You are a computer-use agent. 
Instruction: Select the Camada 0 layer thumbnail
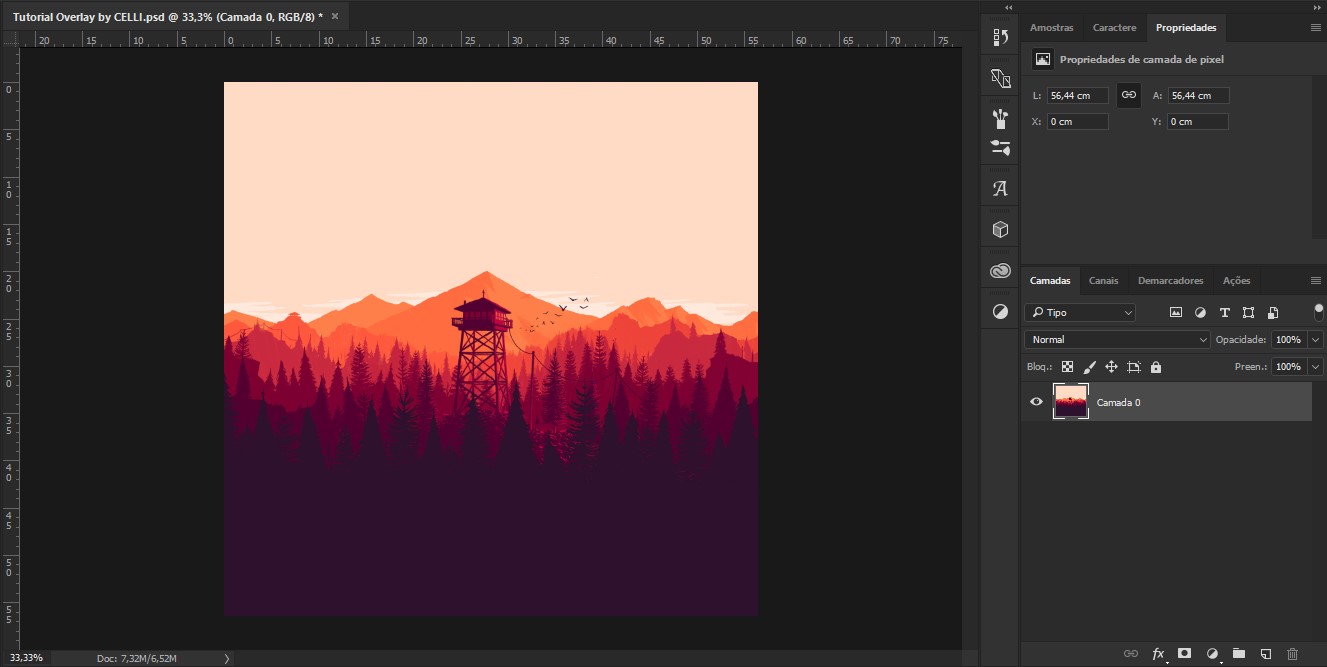coord(1071,402)
